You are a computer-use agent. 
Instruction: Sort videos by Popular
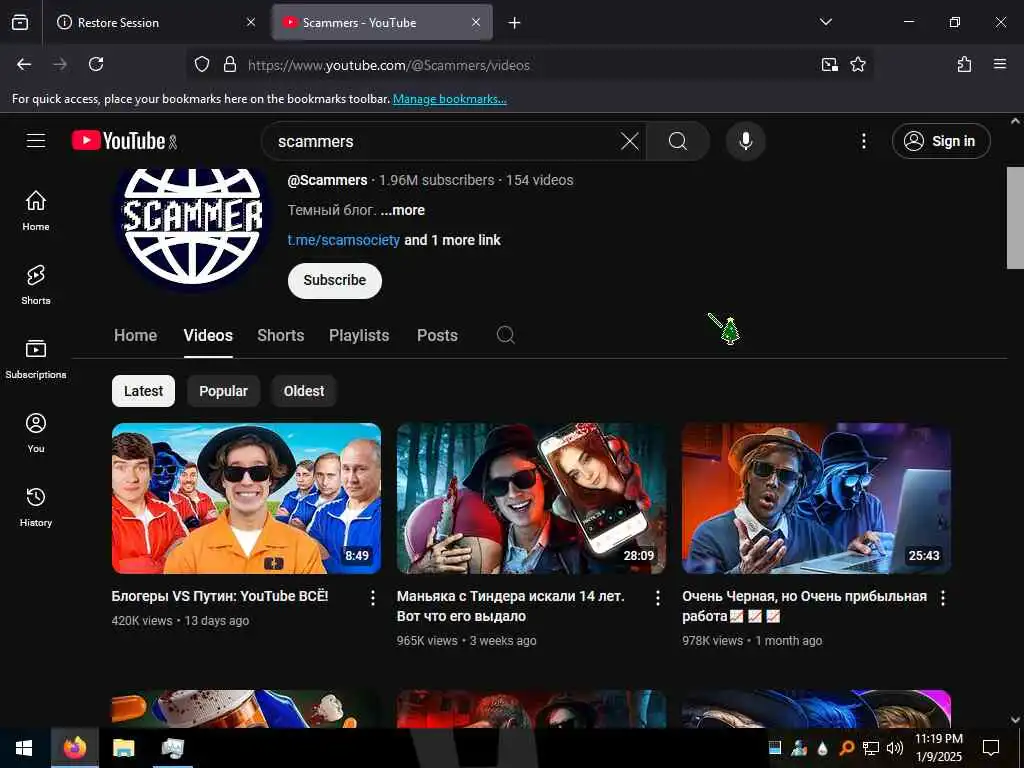pyautogui.click(x=223, y=391)
